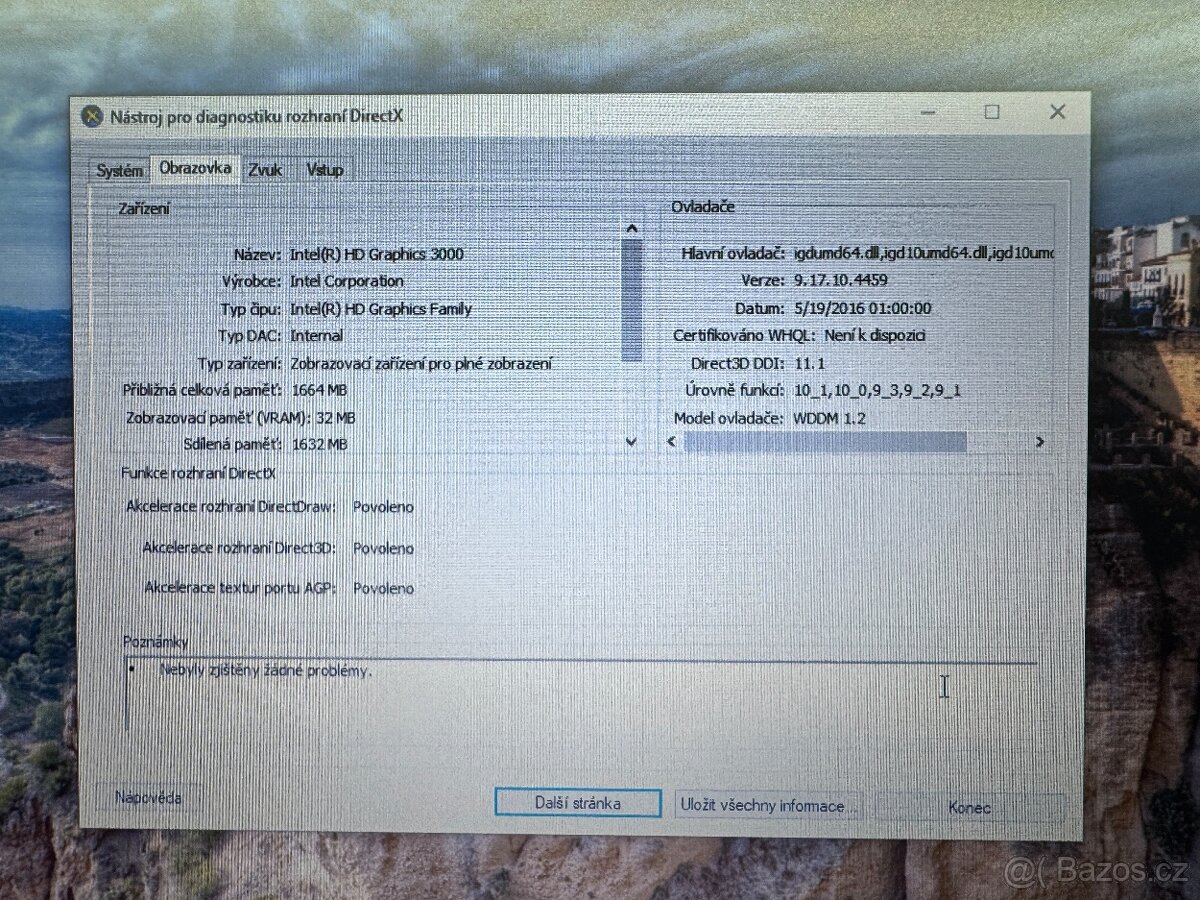Click the right arrow of Ovladače scrollbar
Image resolution: width=1200 pixels, height=900 pixels.
1040,441
